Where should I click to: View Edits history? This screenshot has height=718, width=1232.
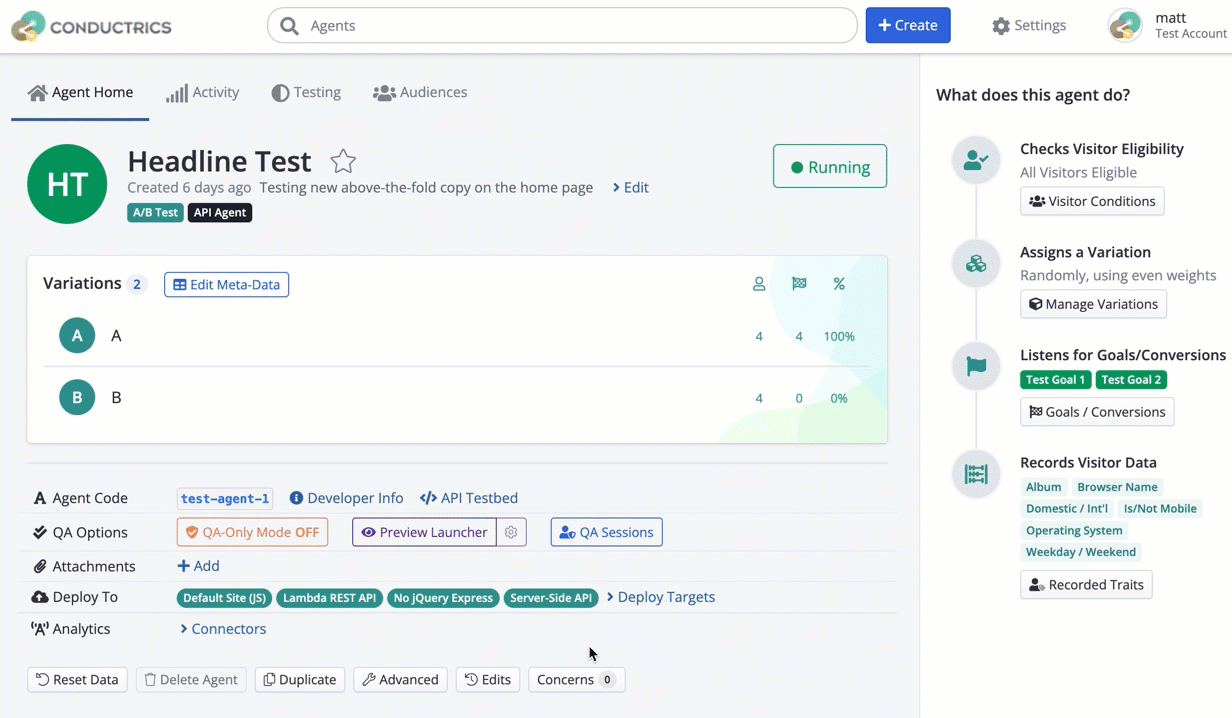click(x=488, y=679)
